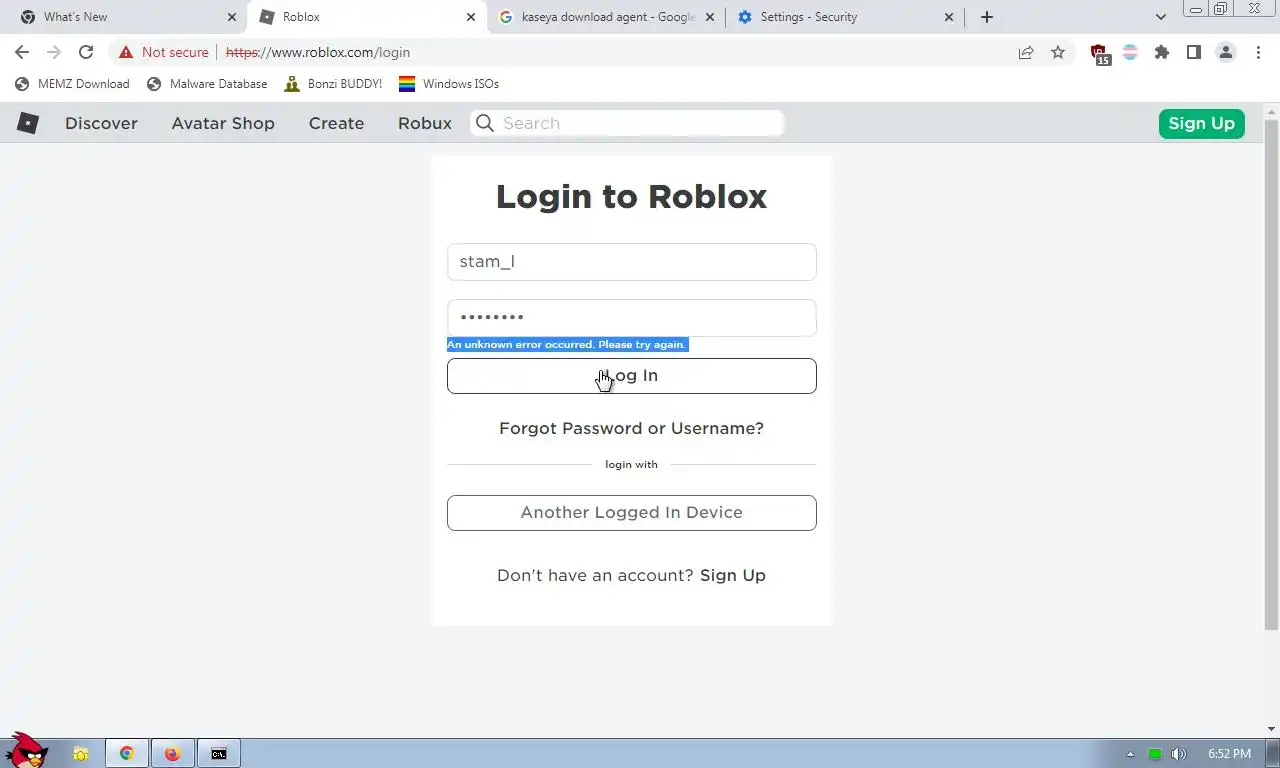Close the Roblox tab
The height and width of the screenshot is (768, 1280).
coord(471,17)
